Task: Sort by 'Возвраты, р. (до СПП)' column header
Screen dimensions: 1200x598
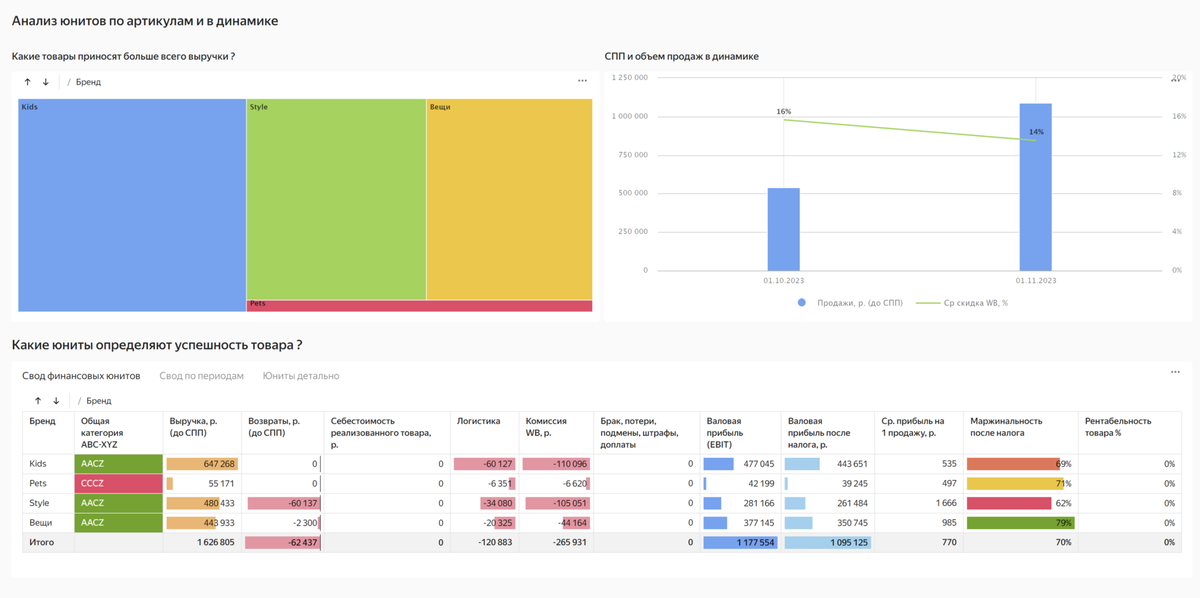Action: (x=282, y=433)
